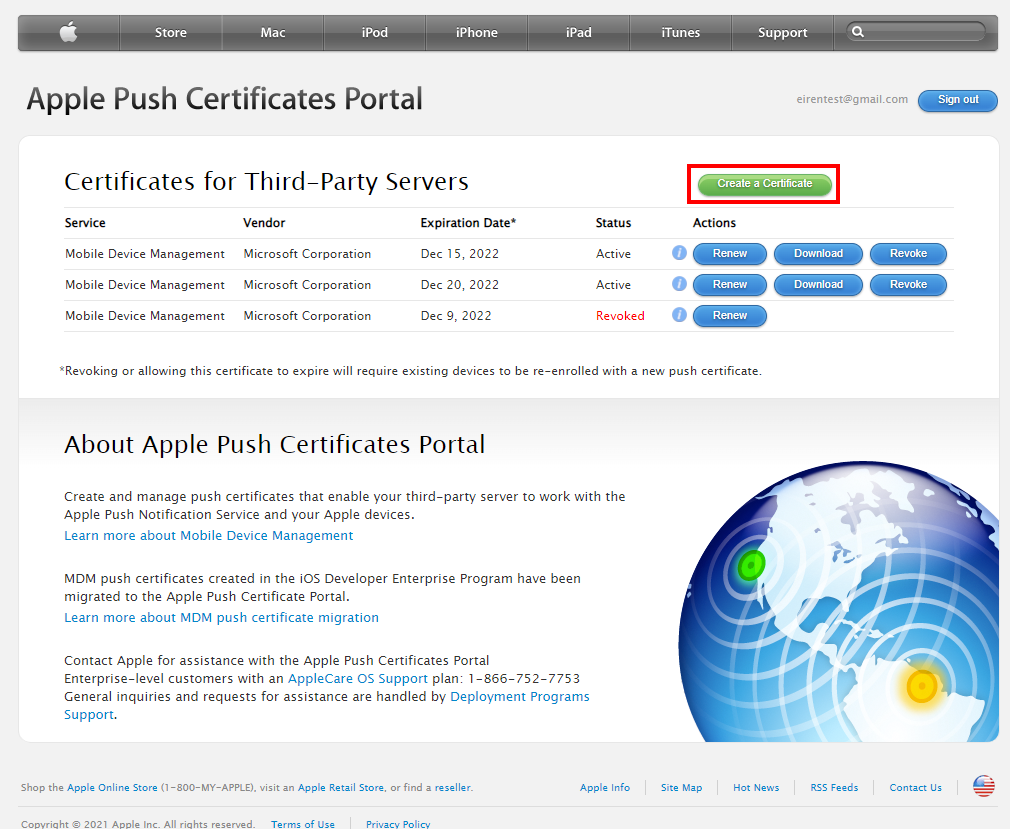
Task: Click the Apple logo in the navigation bar
Action: coord(68,32)
